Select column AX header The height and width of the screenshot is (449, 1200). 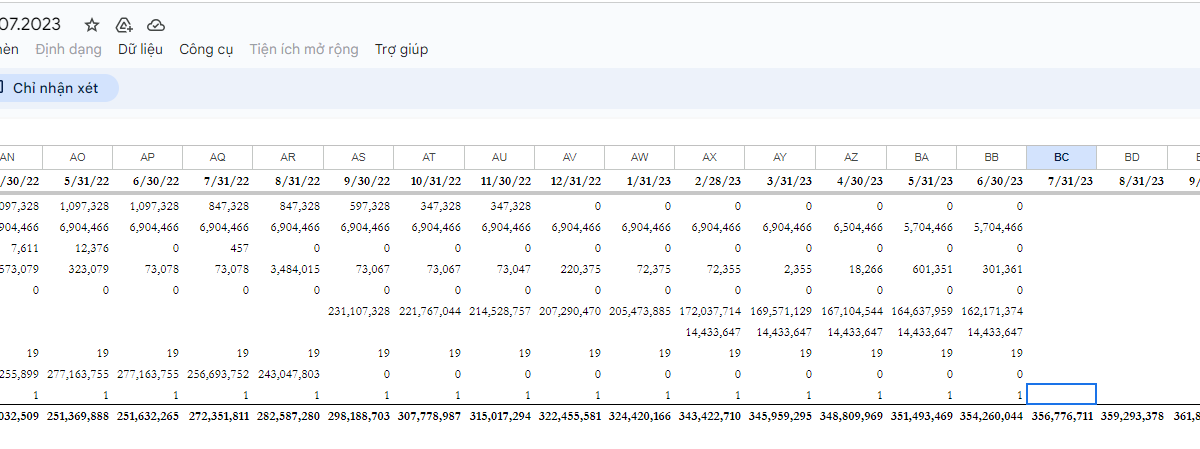point(710,157)
